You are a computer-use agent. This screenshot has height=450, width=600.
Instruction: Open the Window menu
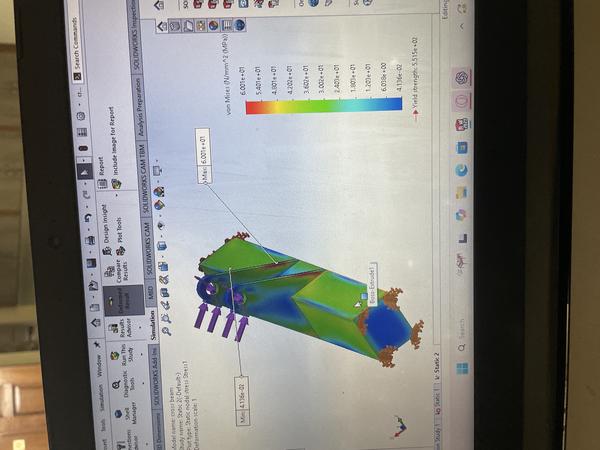coord(99,366)
